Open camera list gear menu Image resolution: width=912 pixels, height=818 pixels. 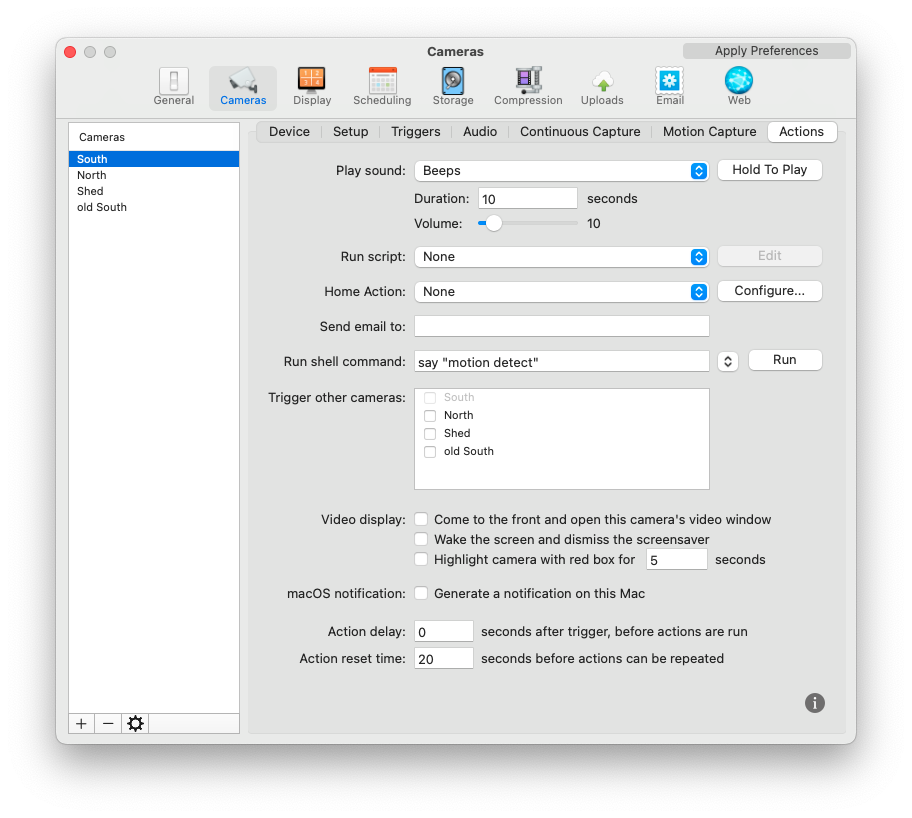pos(136,723)
